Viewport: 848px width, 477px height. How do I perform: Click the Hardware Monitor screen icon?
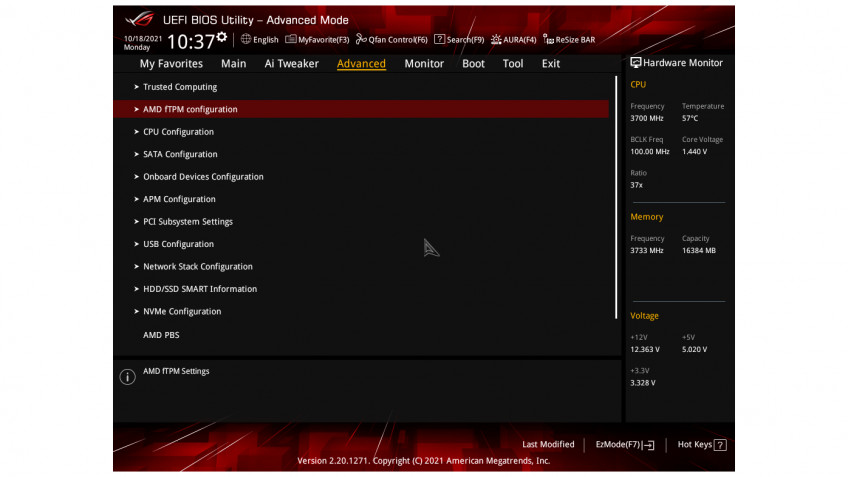(x=635, y=63)
